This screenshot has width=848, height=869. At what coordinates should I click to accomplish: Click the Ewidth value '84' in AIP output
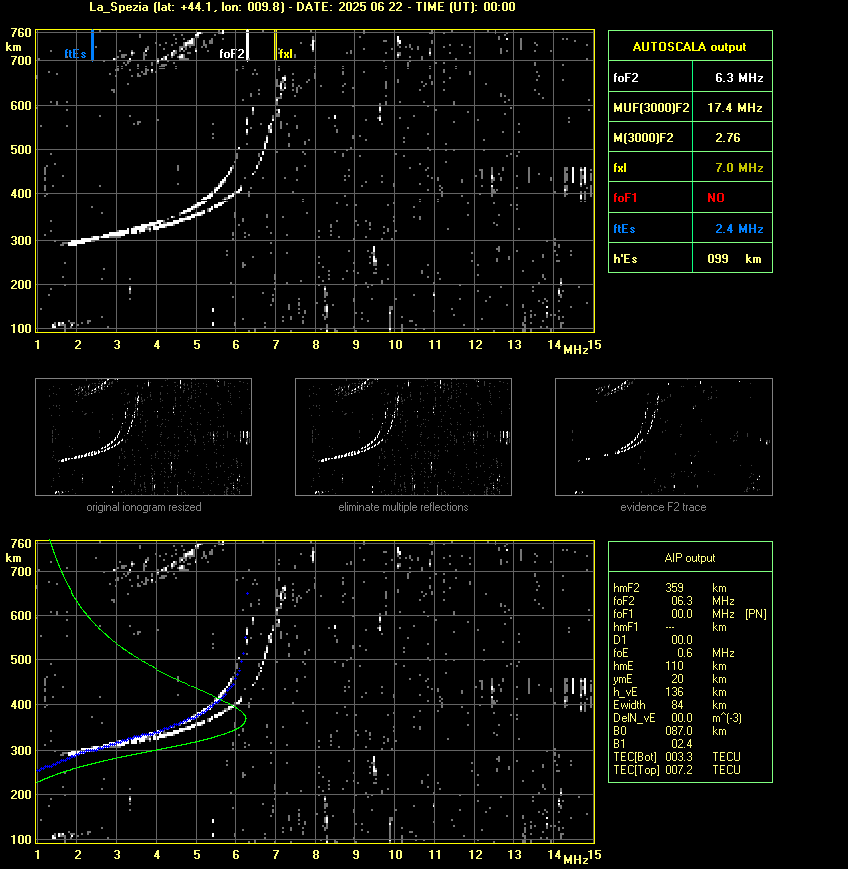(677, 705)
